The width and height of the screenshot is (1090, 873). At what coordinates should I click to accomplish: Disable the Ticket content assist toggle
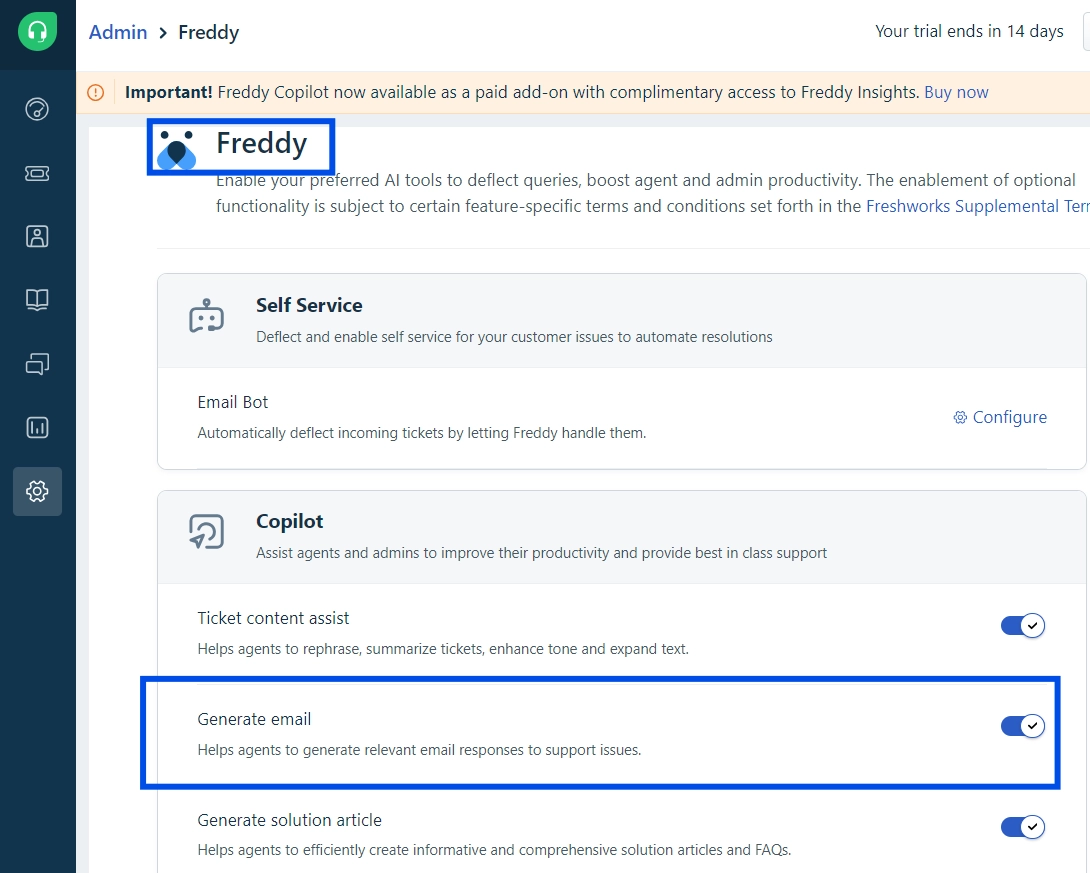(x=1023, y=626)
